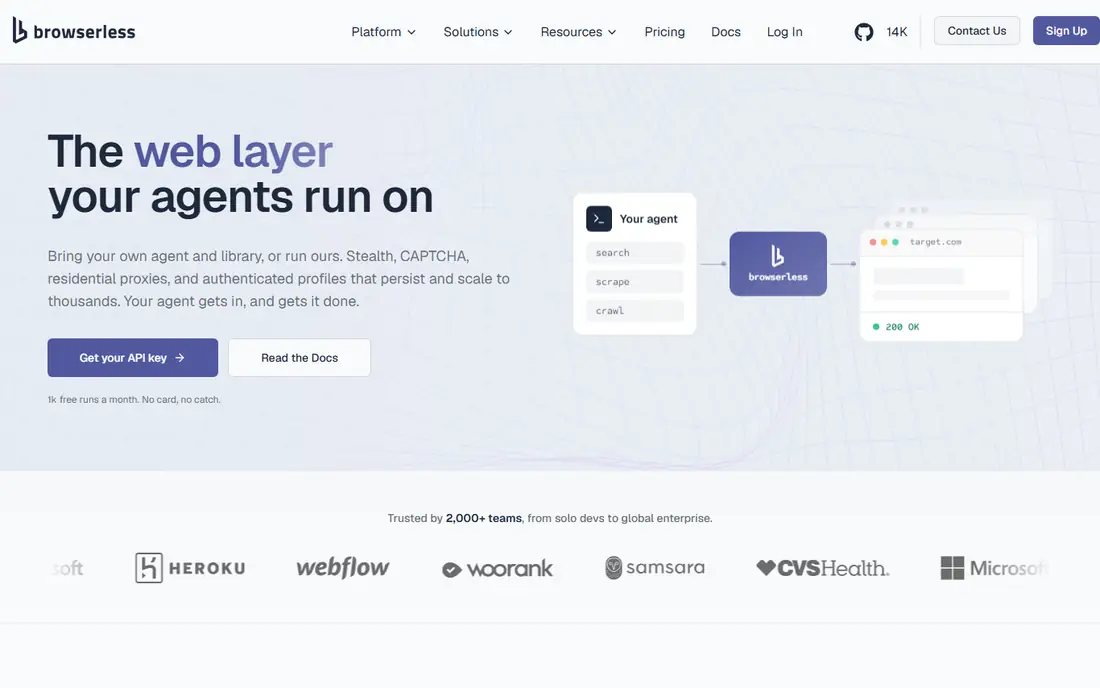The height and width of the screenshot is (688, 1100).
Task: Click the browserless logo in the header
Action: click(x=74, y=31)
